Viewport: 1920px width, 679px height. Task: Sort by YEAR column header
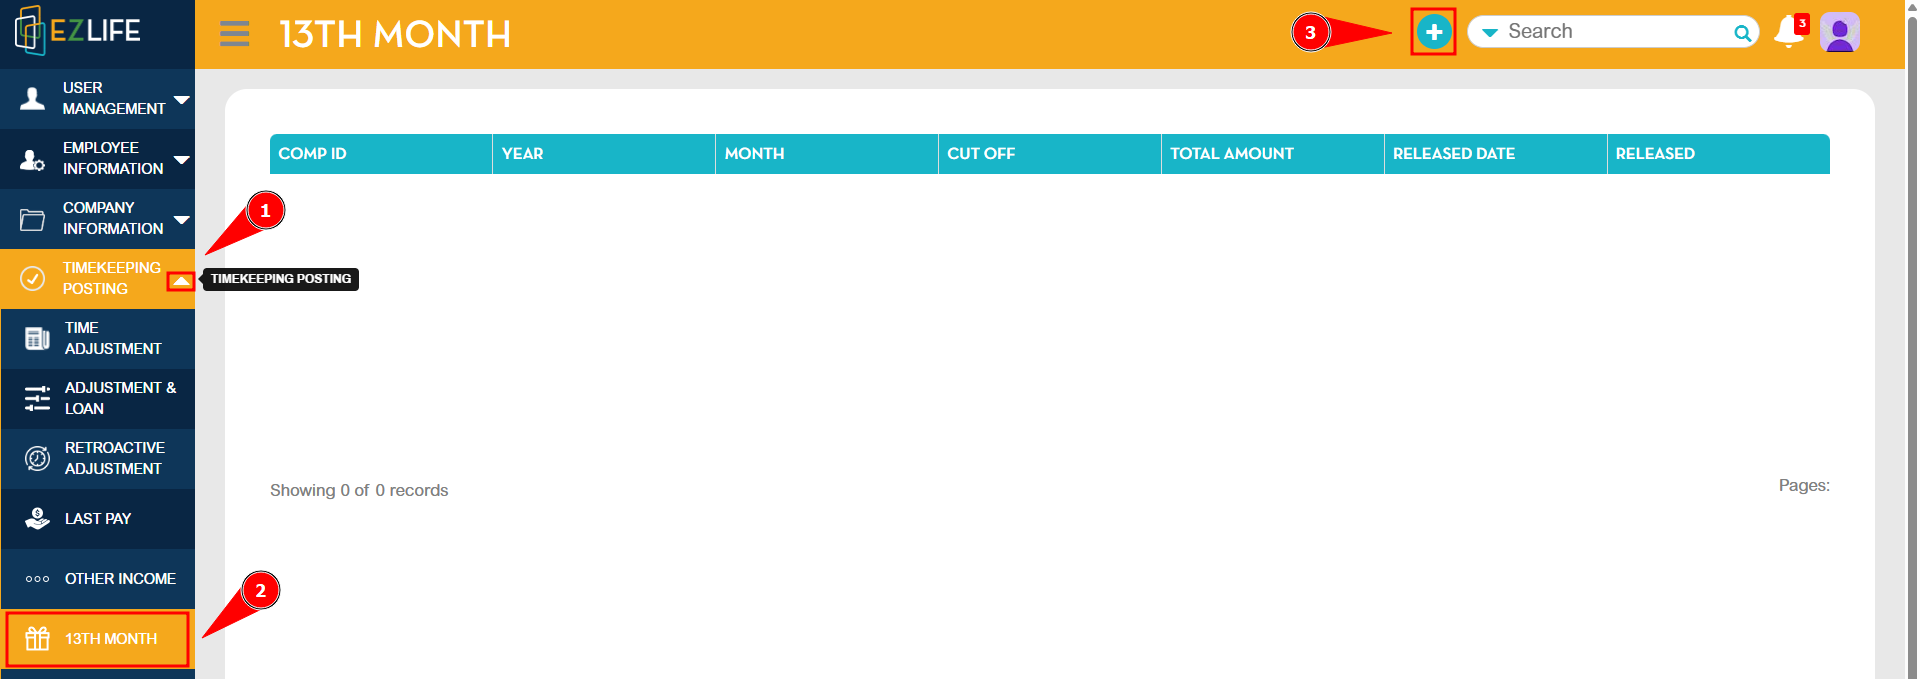[604, 154]
